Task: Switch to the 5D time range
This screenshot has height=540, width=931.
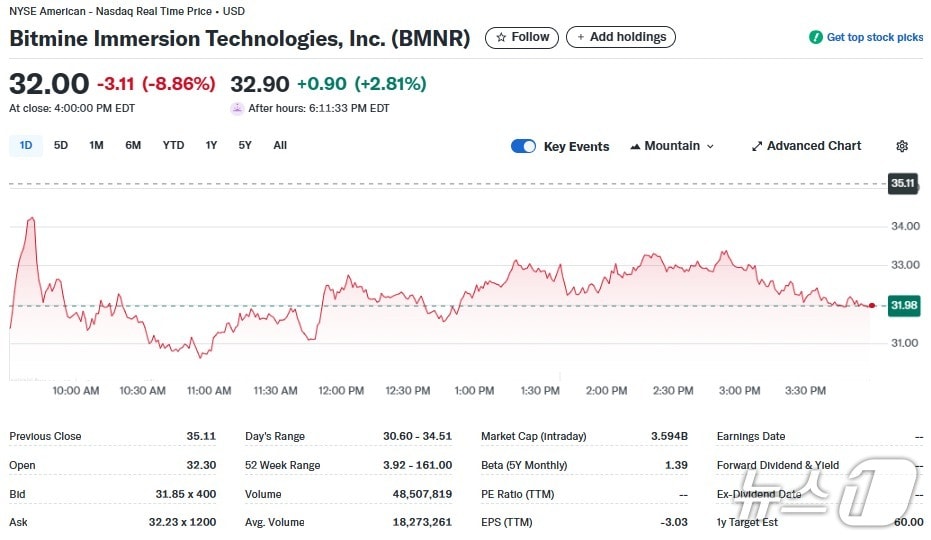Action: [x=61, y=145]
